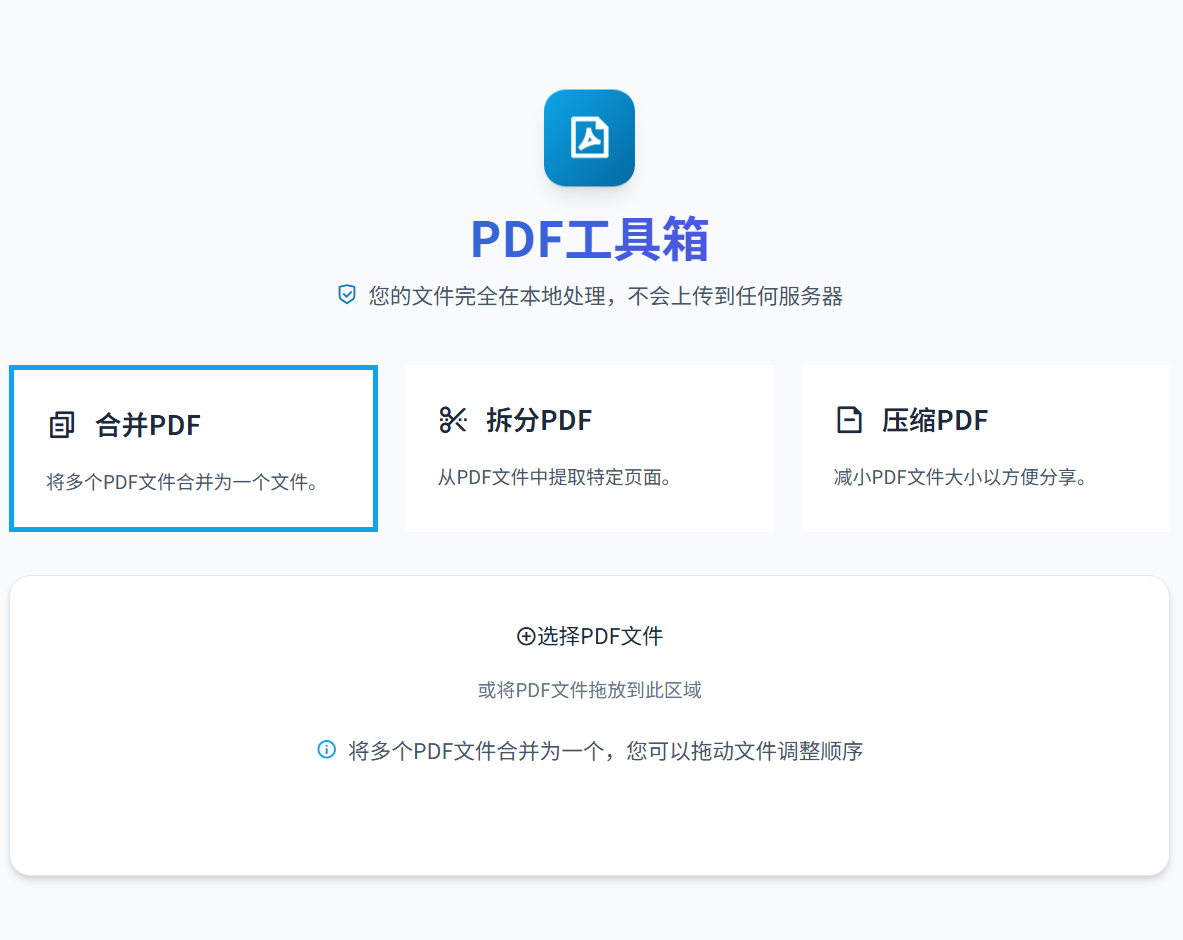Click the shield icon before the privacy notice
The image size is (1183, 940).
point(347,294)
